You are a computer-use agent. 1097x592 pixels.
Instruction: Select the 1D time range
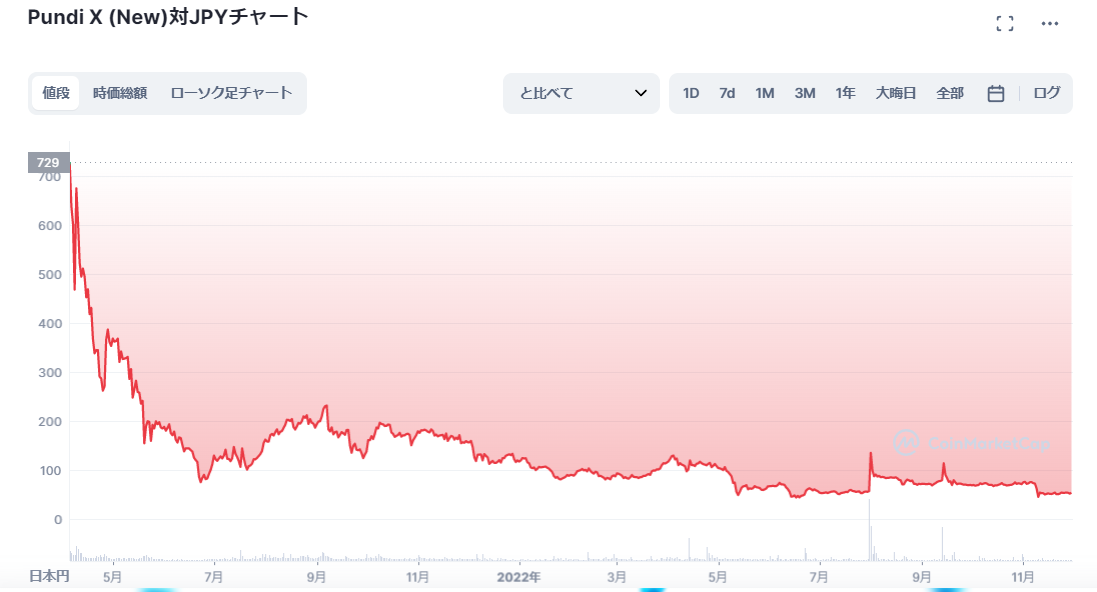691,93
